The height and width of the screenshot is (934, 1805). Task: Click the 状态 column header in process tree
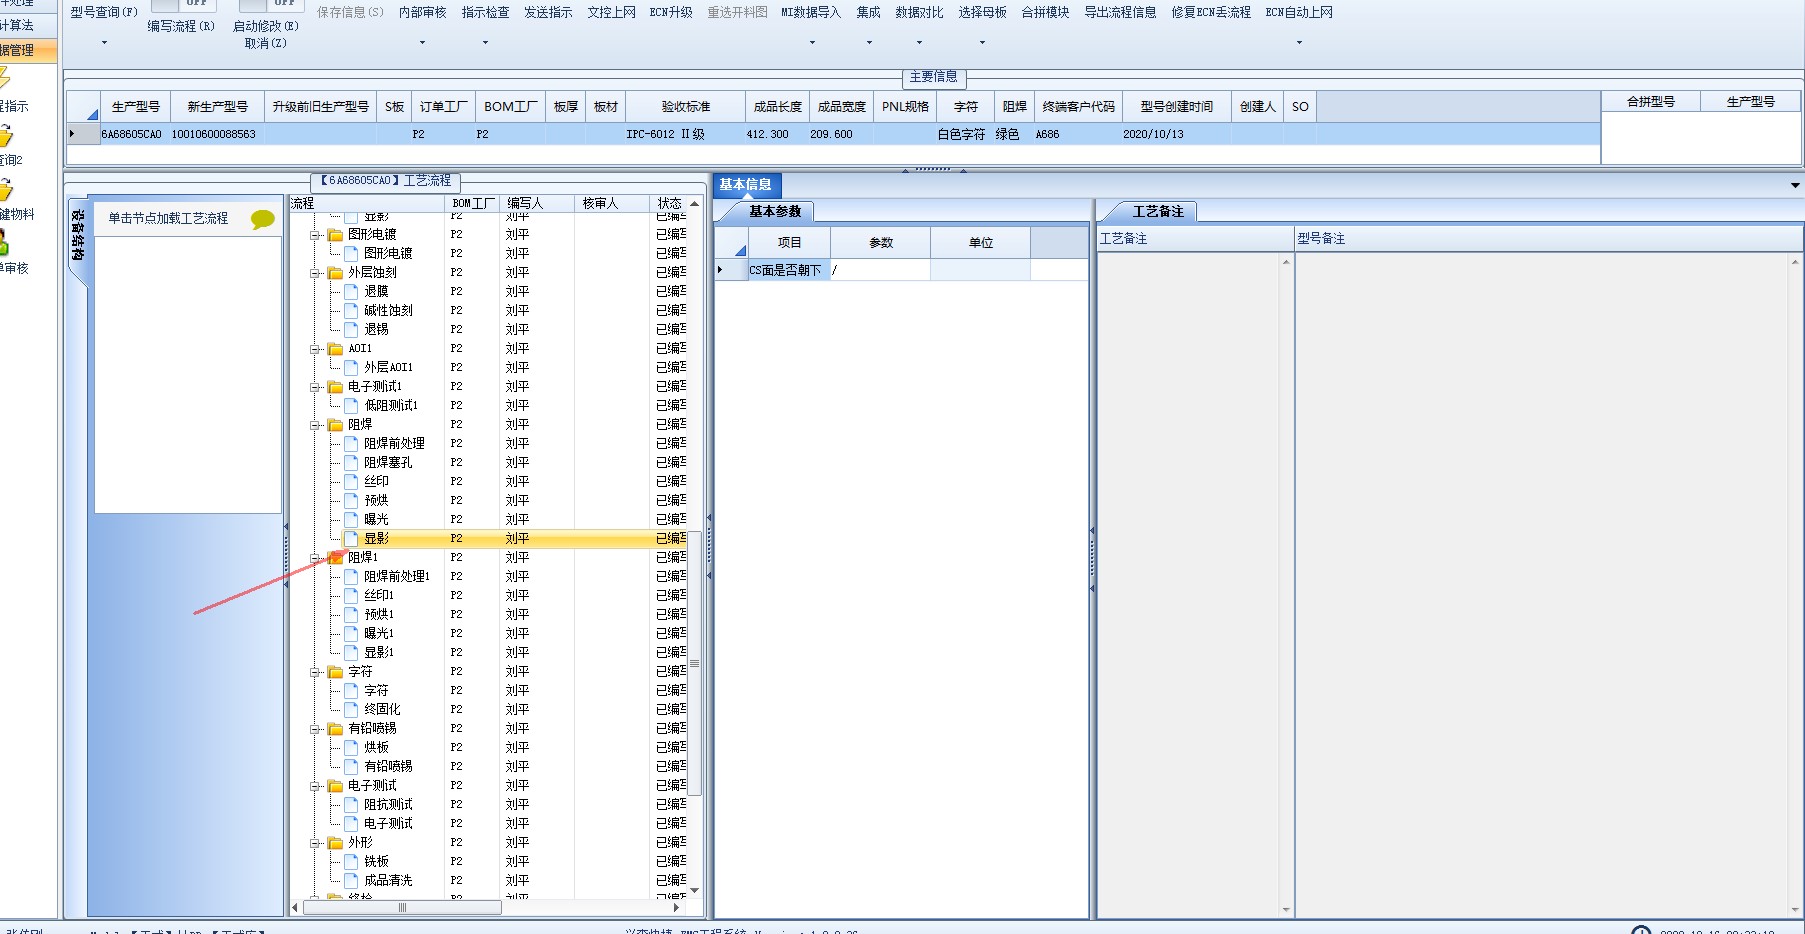(669, 204)
